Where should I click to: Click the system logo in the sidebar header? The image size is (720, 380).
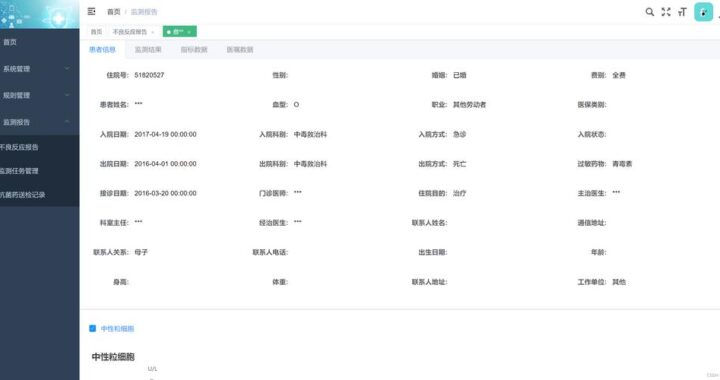click(39, 14)
